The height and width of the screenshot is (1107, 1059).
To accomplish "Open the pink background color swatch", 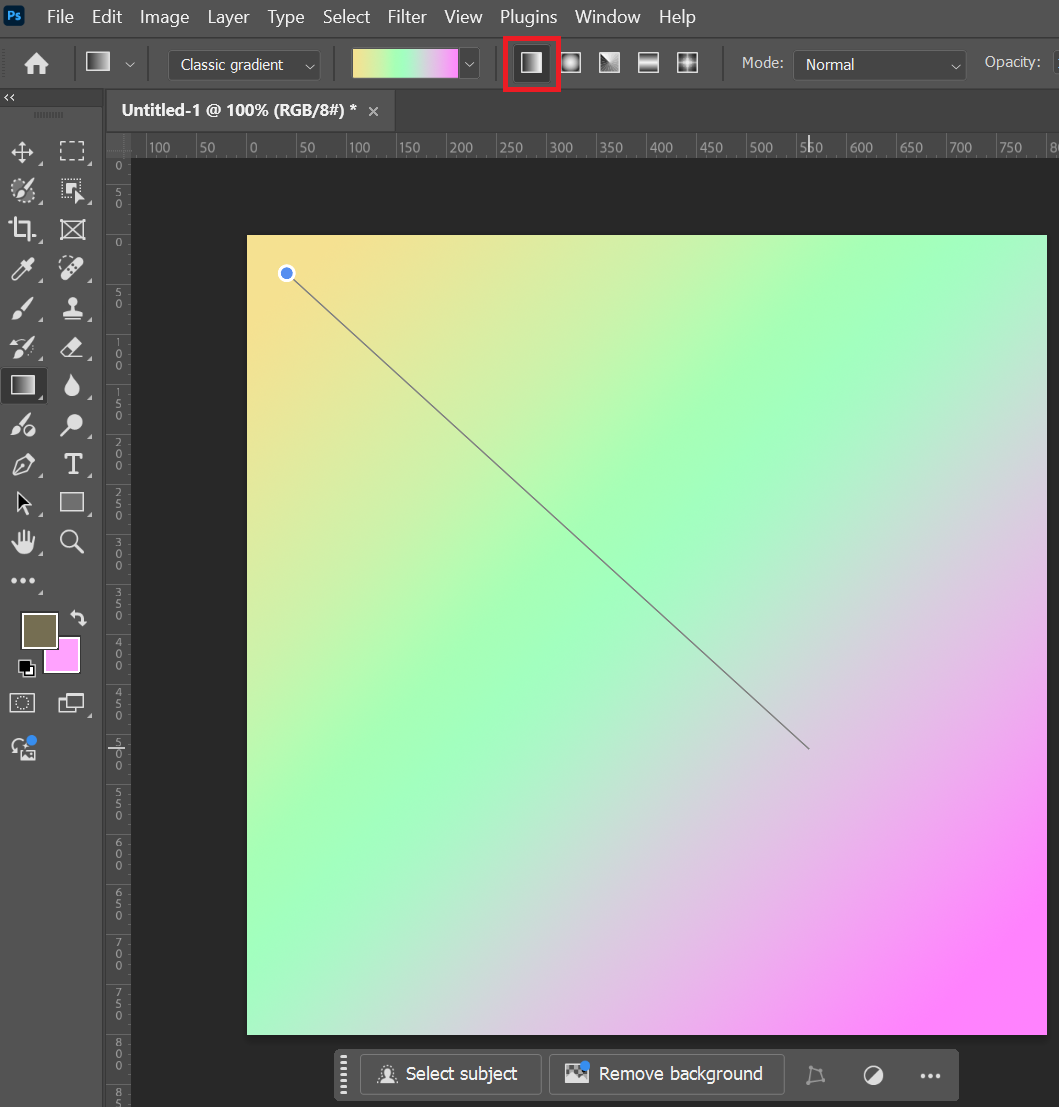I will pos(70,661).
